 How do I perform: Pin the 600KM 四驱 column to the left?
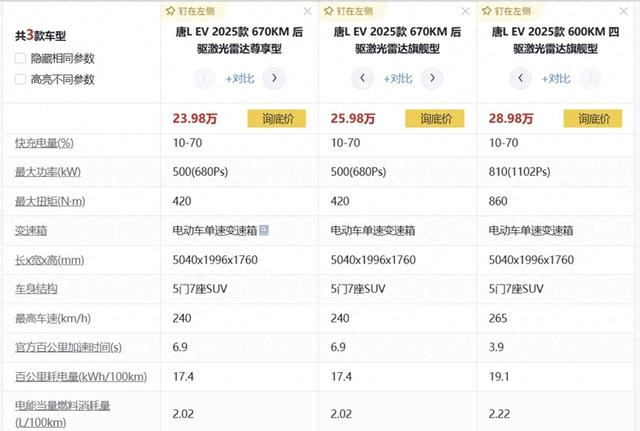coord(506,11)
